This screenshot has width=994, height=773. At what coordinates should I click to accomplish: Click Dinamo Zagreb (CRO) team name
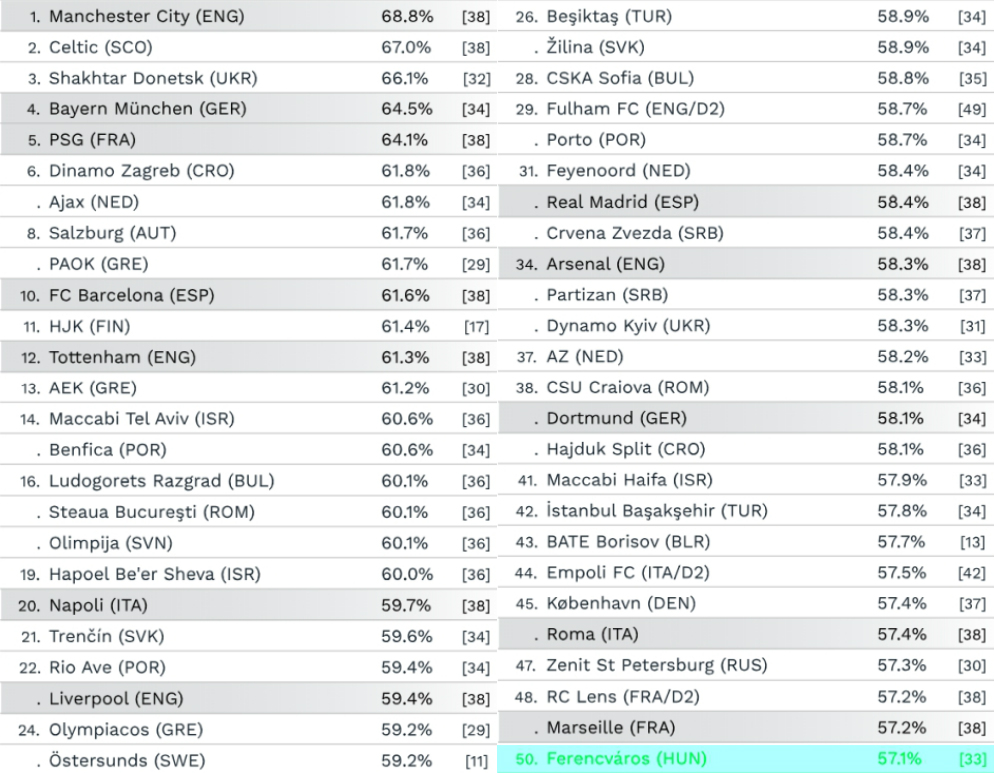[x=141, y=171]
